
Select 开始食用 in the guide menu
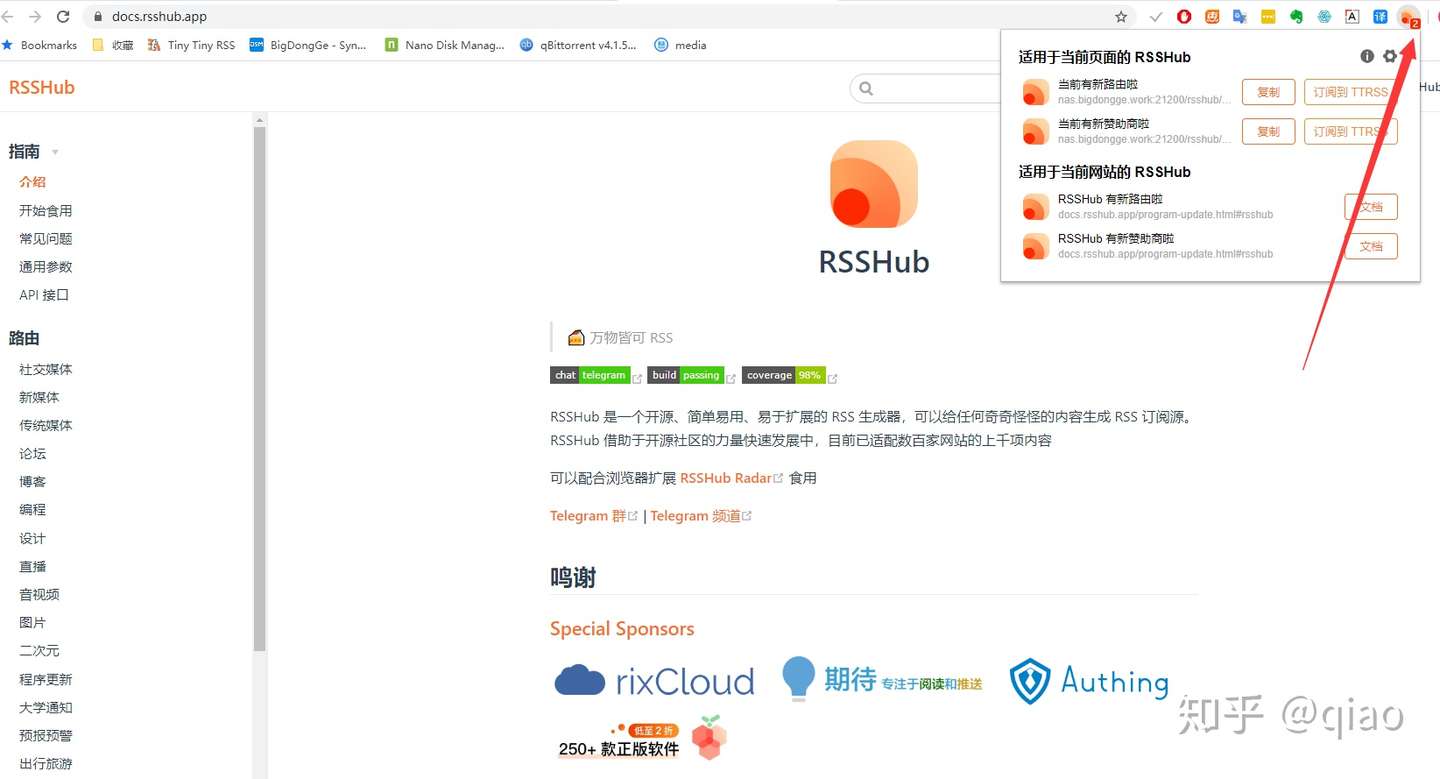pos(46,211)
